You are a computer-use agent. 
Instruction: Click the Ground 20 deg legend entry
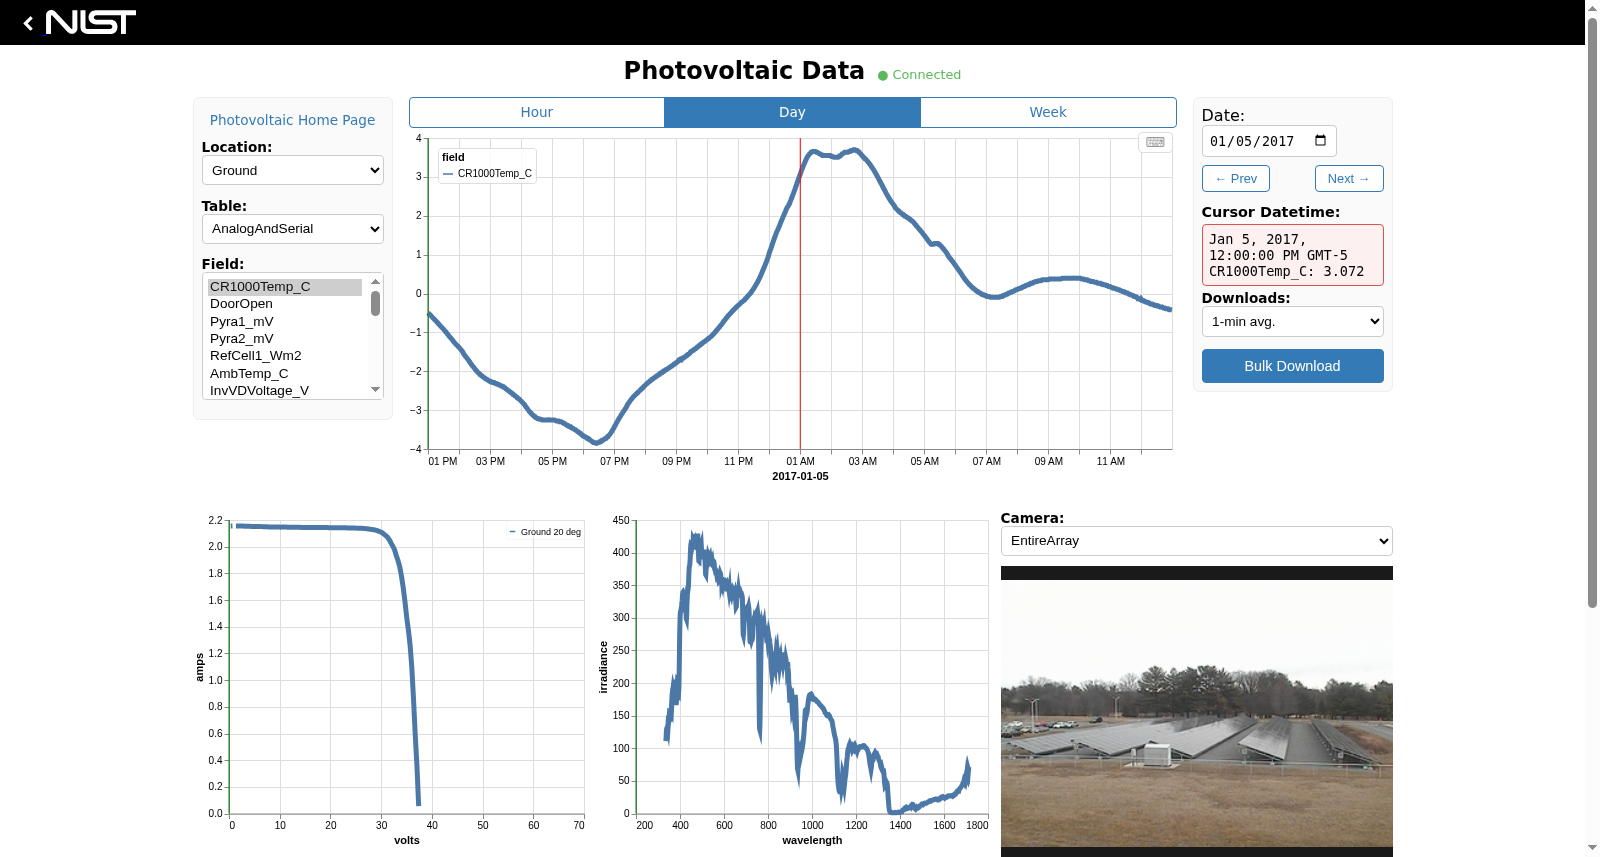[545, 532]
